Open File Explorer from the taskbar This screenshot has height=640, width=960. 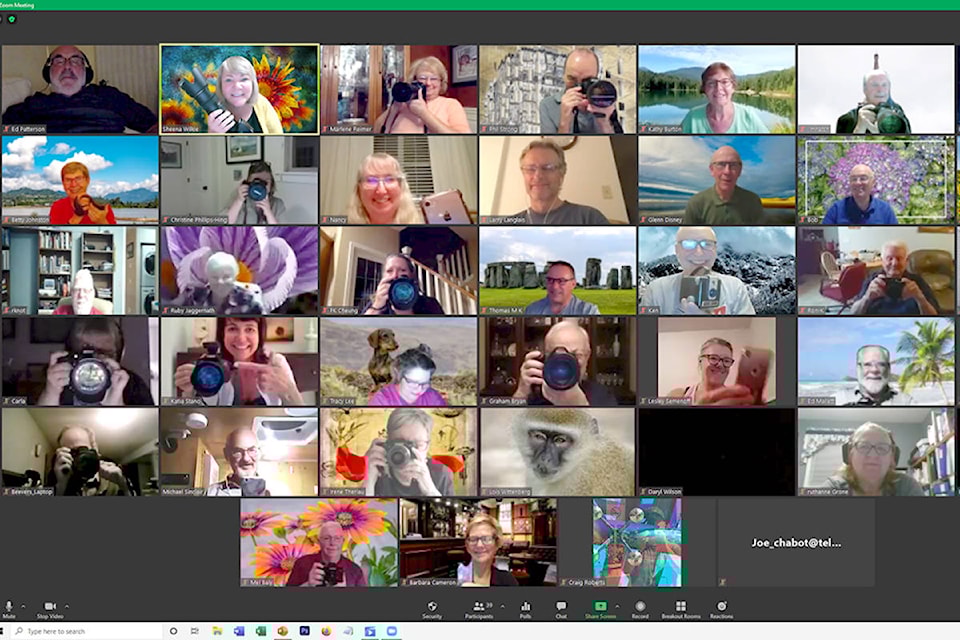click(x=217, y=631)
